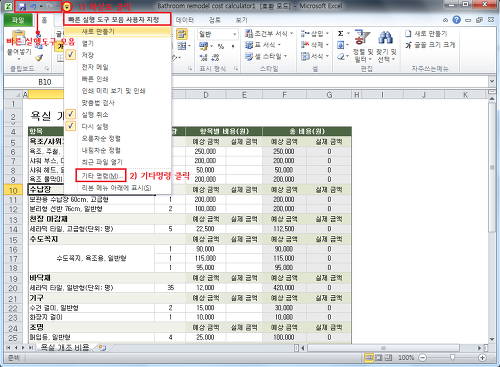The image size is (500, 367).
Task: Click the Customize Quick Access Toolbar arrow
Action: tap(67, 6)
